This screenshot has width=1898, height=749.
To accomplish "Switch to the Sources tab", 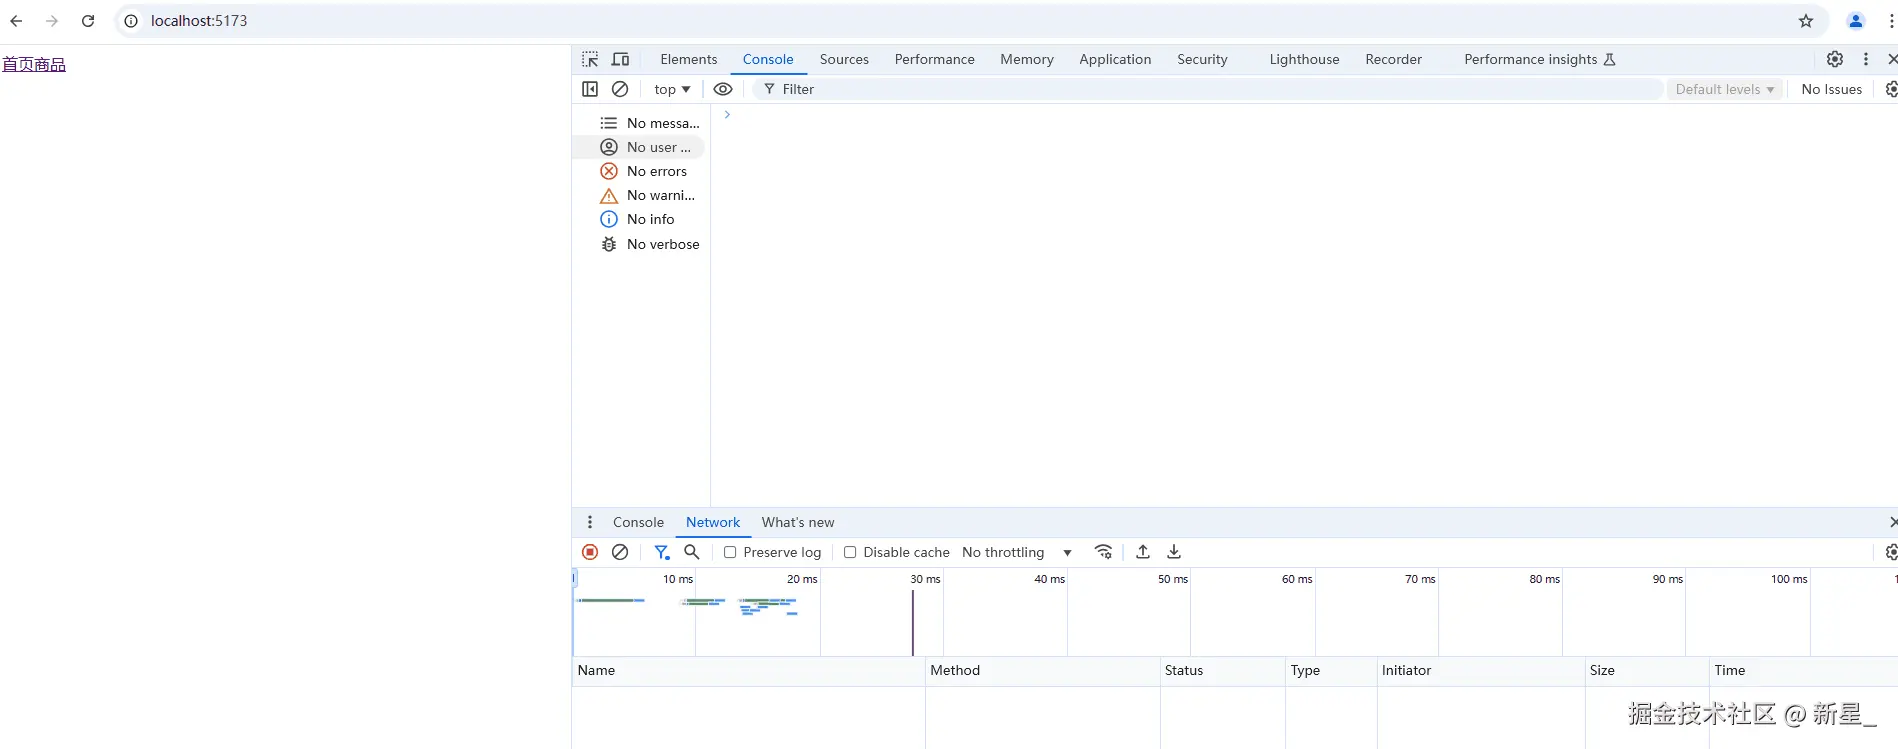I will 844,59.
